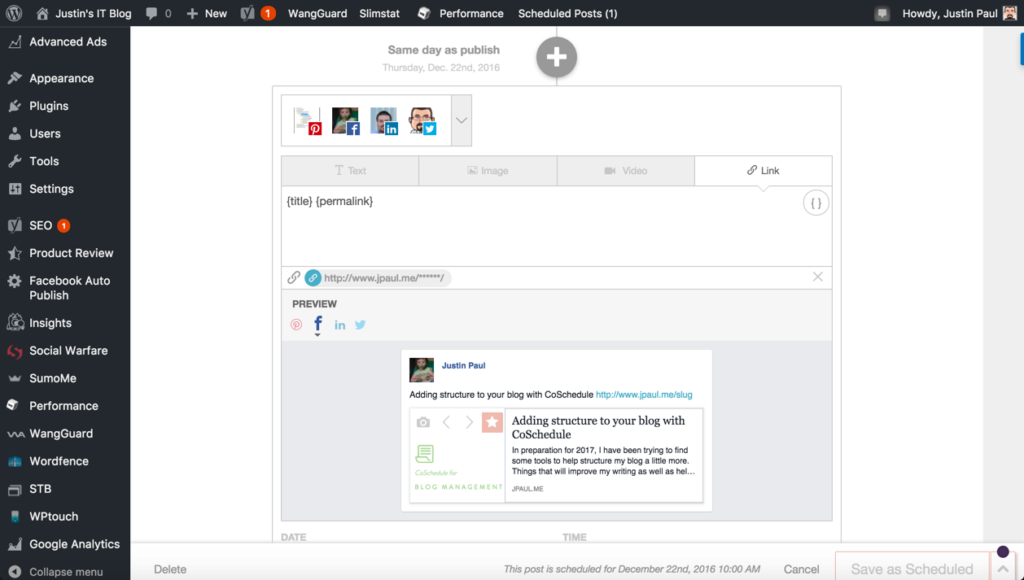Switch to the Image tab
1024x580 pixels.
click(488, 170)
